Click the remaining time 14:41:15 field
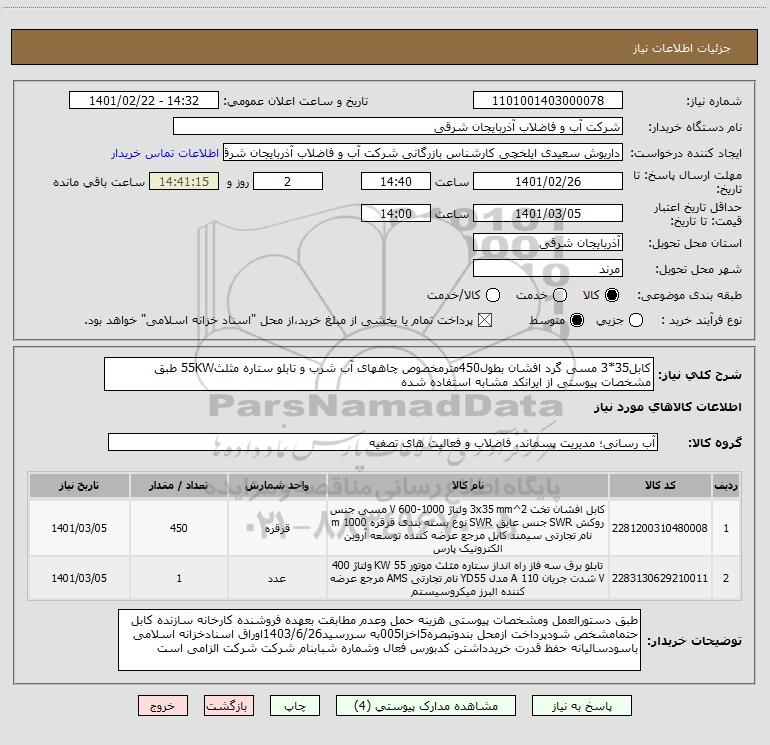Screen dimensions: 770x745 coord(184,181)
